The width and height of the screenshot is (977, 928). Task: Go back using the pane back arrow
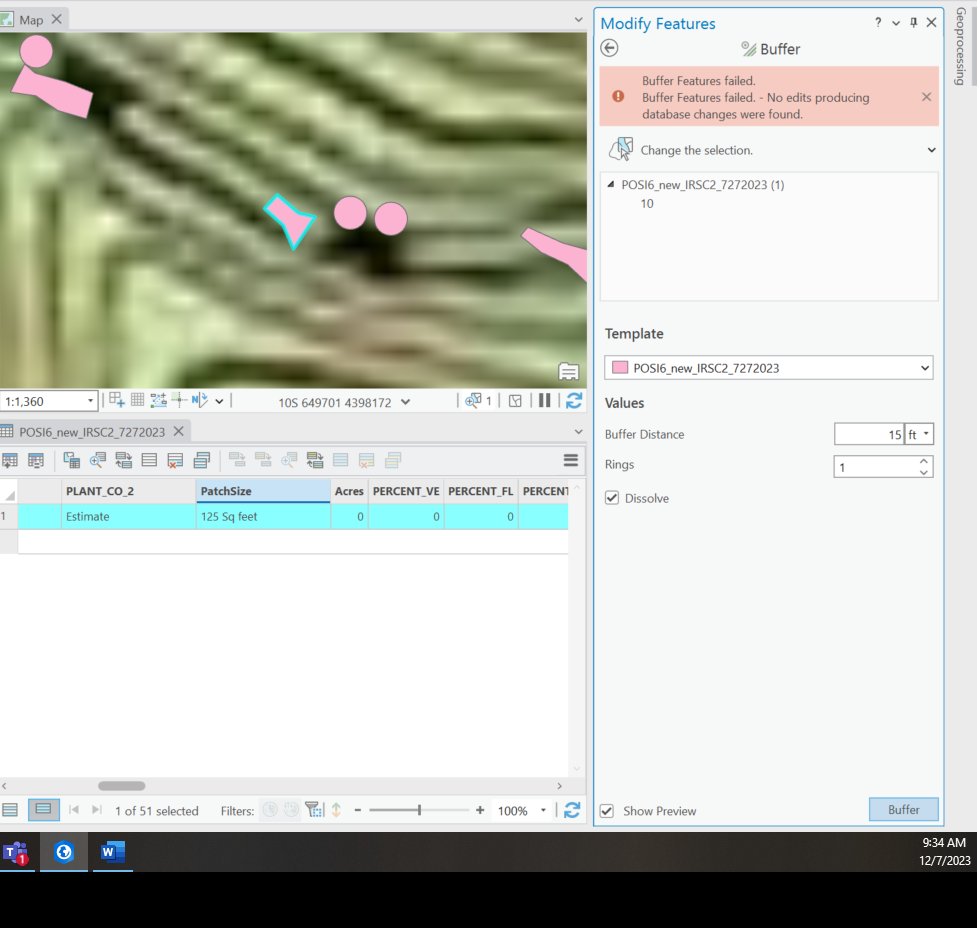(610, 47)
